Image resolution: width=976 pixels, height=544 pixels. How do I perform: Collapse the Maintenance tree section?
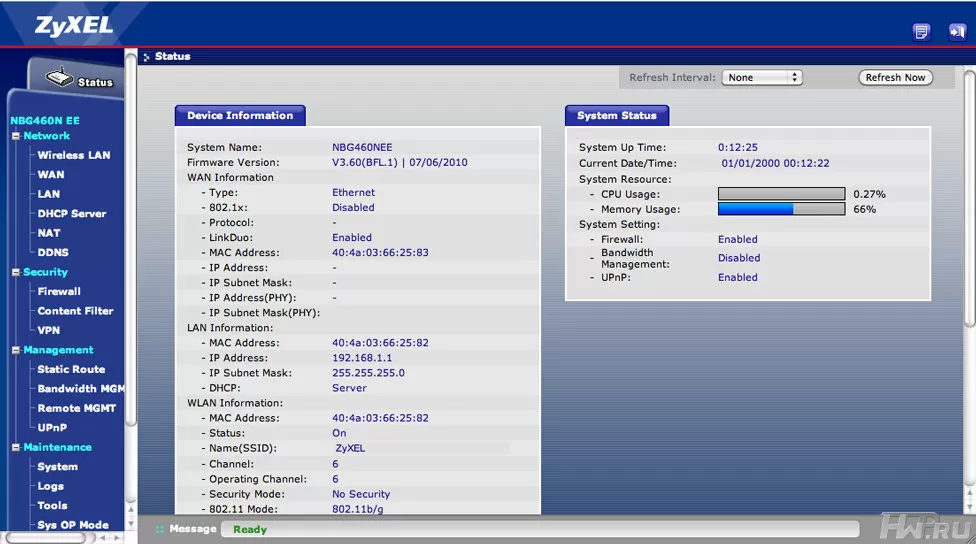[x=16, y=447]
